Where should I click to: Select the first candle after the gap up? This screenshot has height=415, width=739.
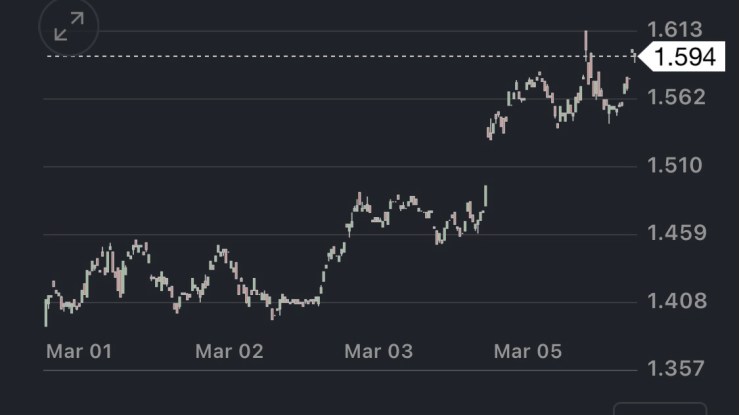click(489, 130)
